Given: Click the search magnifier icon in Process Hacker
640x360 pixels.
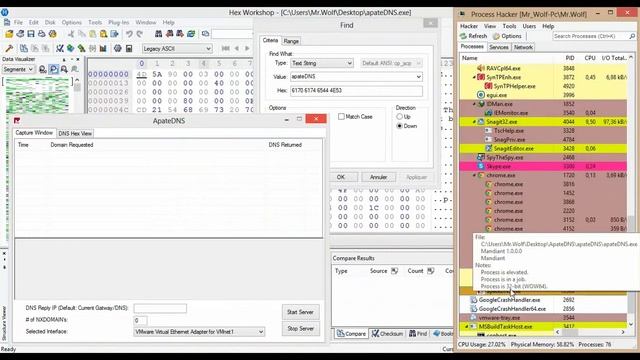Looking at the screenshot, I should click(632, 36).
